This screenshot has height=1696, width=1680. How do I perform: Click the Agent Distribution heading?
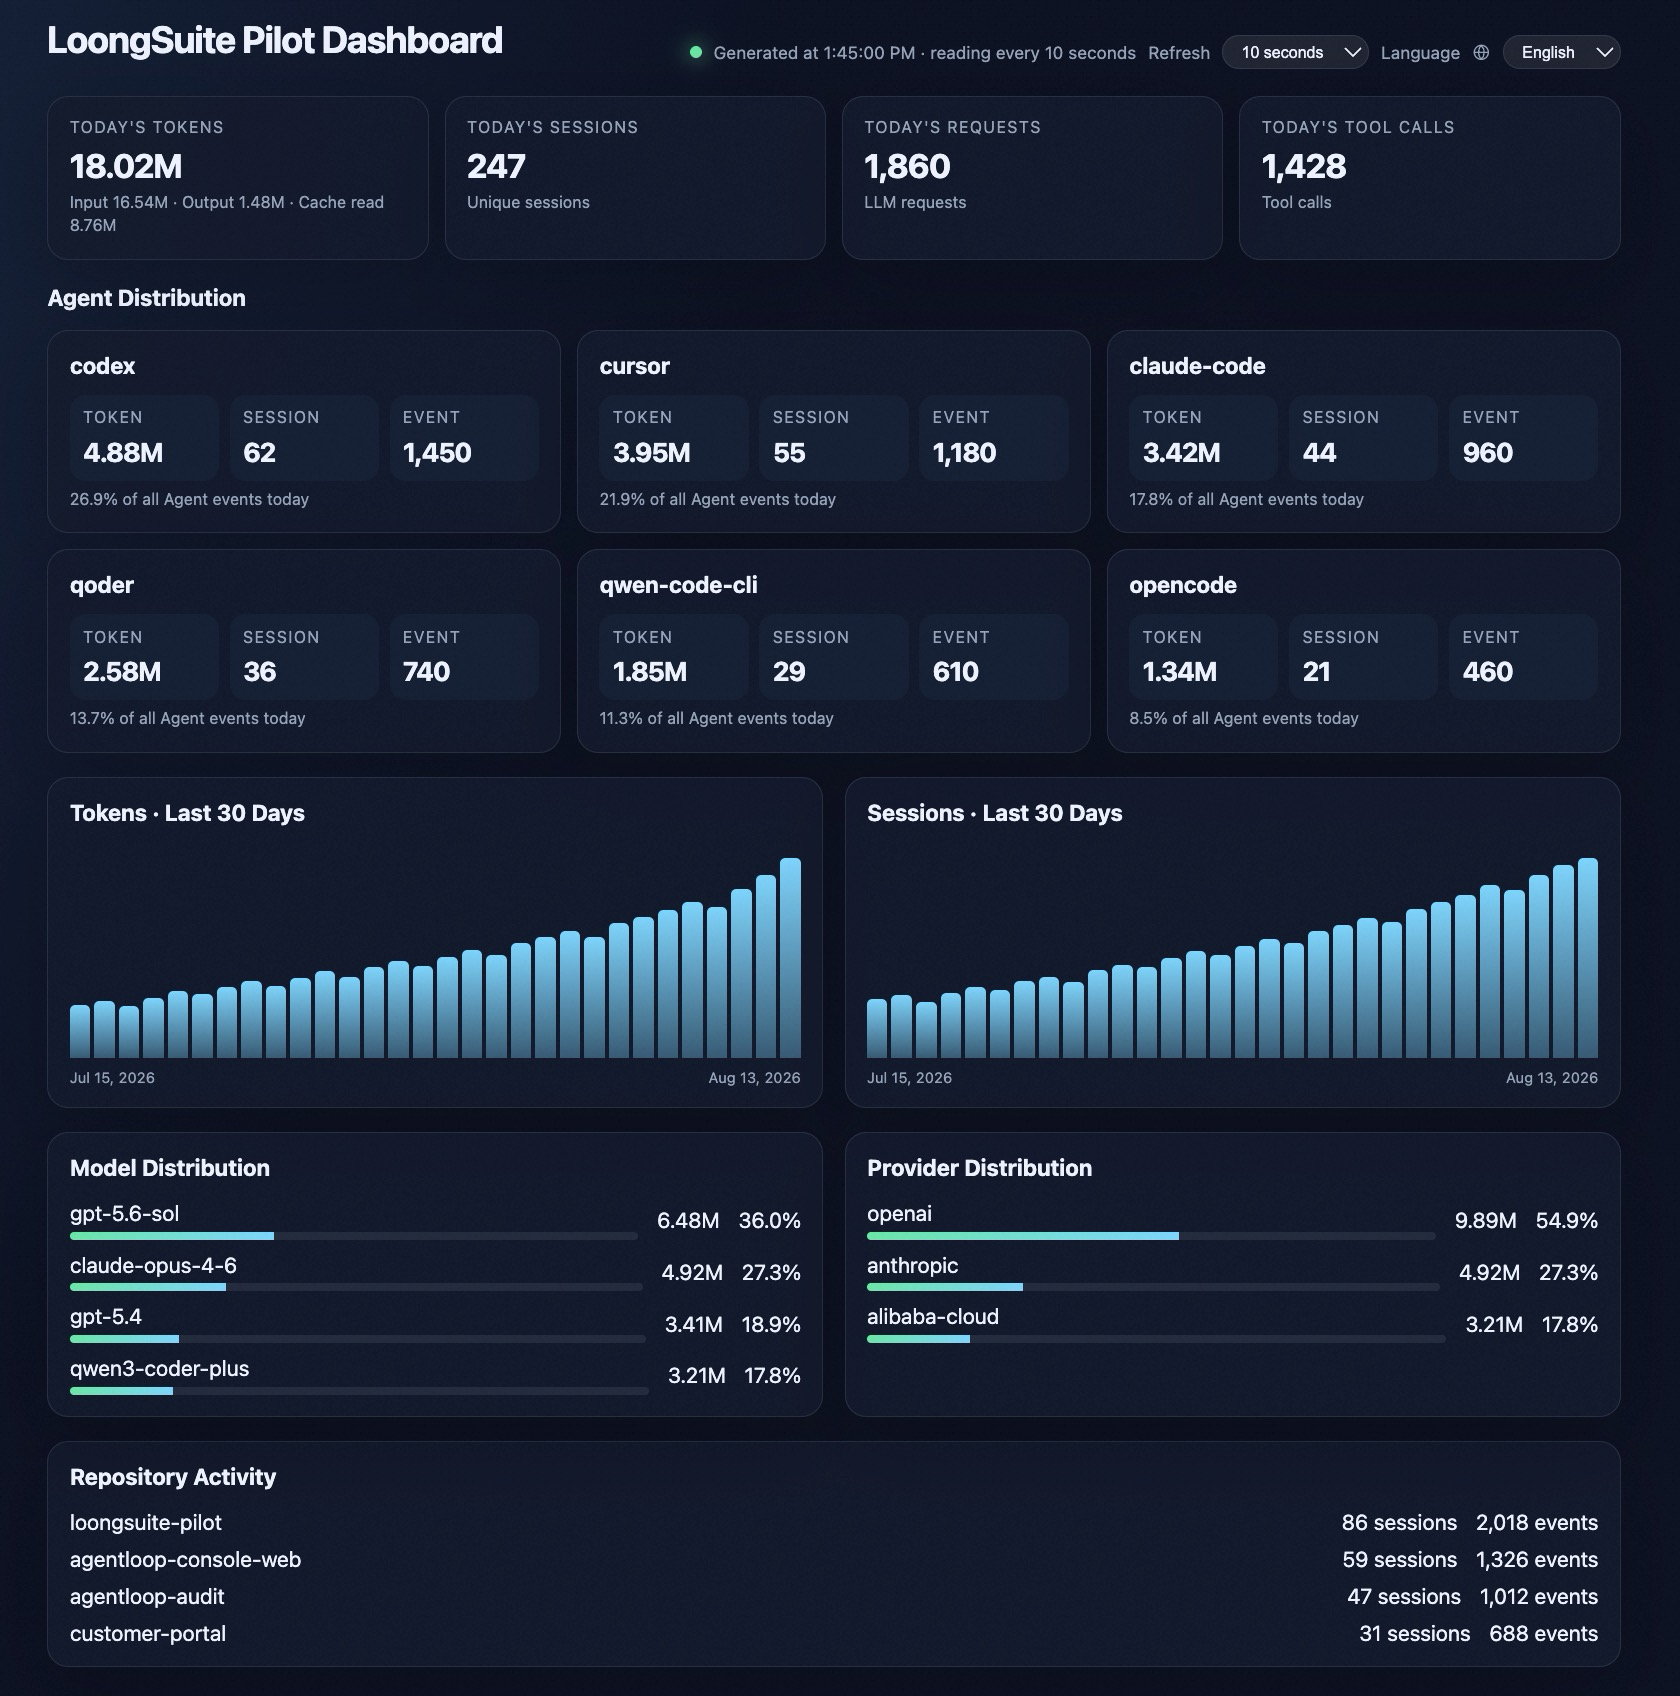click(x=146, y=298)
